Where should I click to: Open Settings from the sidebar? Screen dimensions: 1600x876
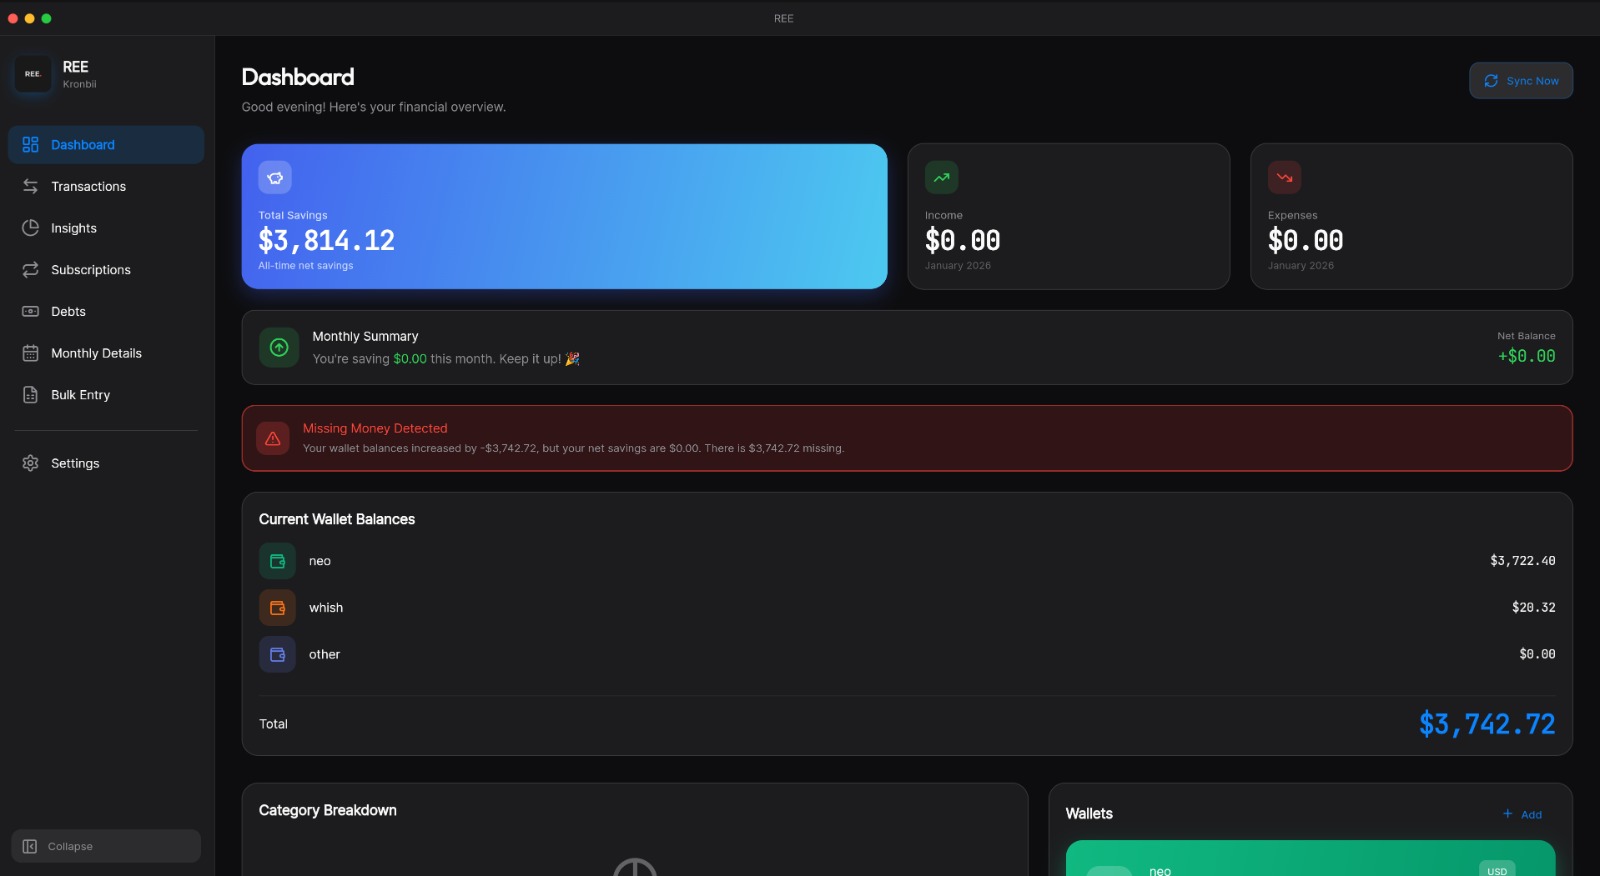[x=106, y=463]
